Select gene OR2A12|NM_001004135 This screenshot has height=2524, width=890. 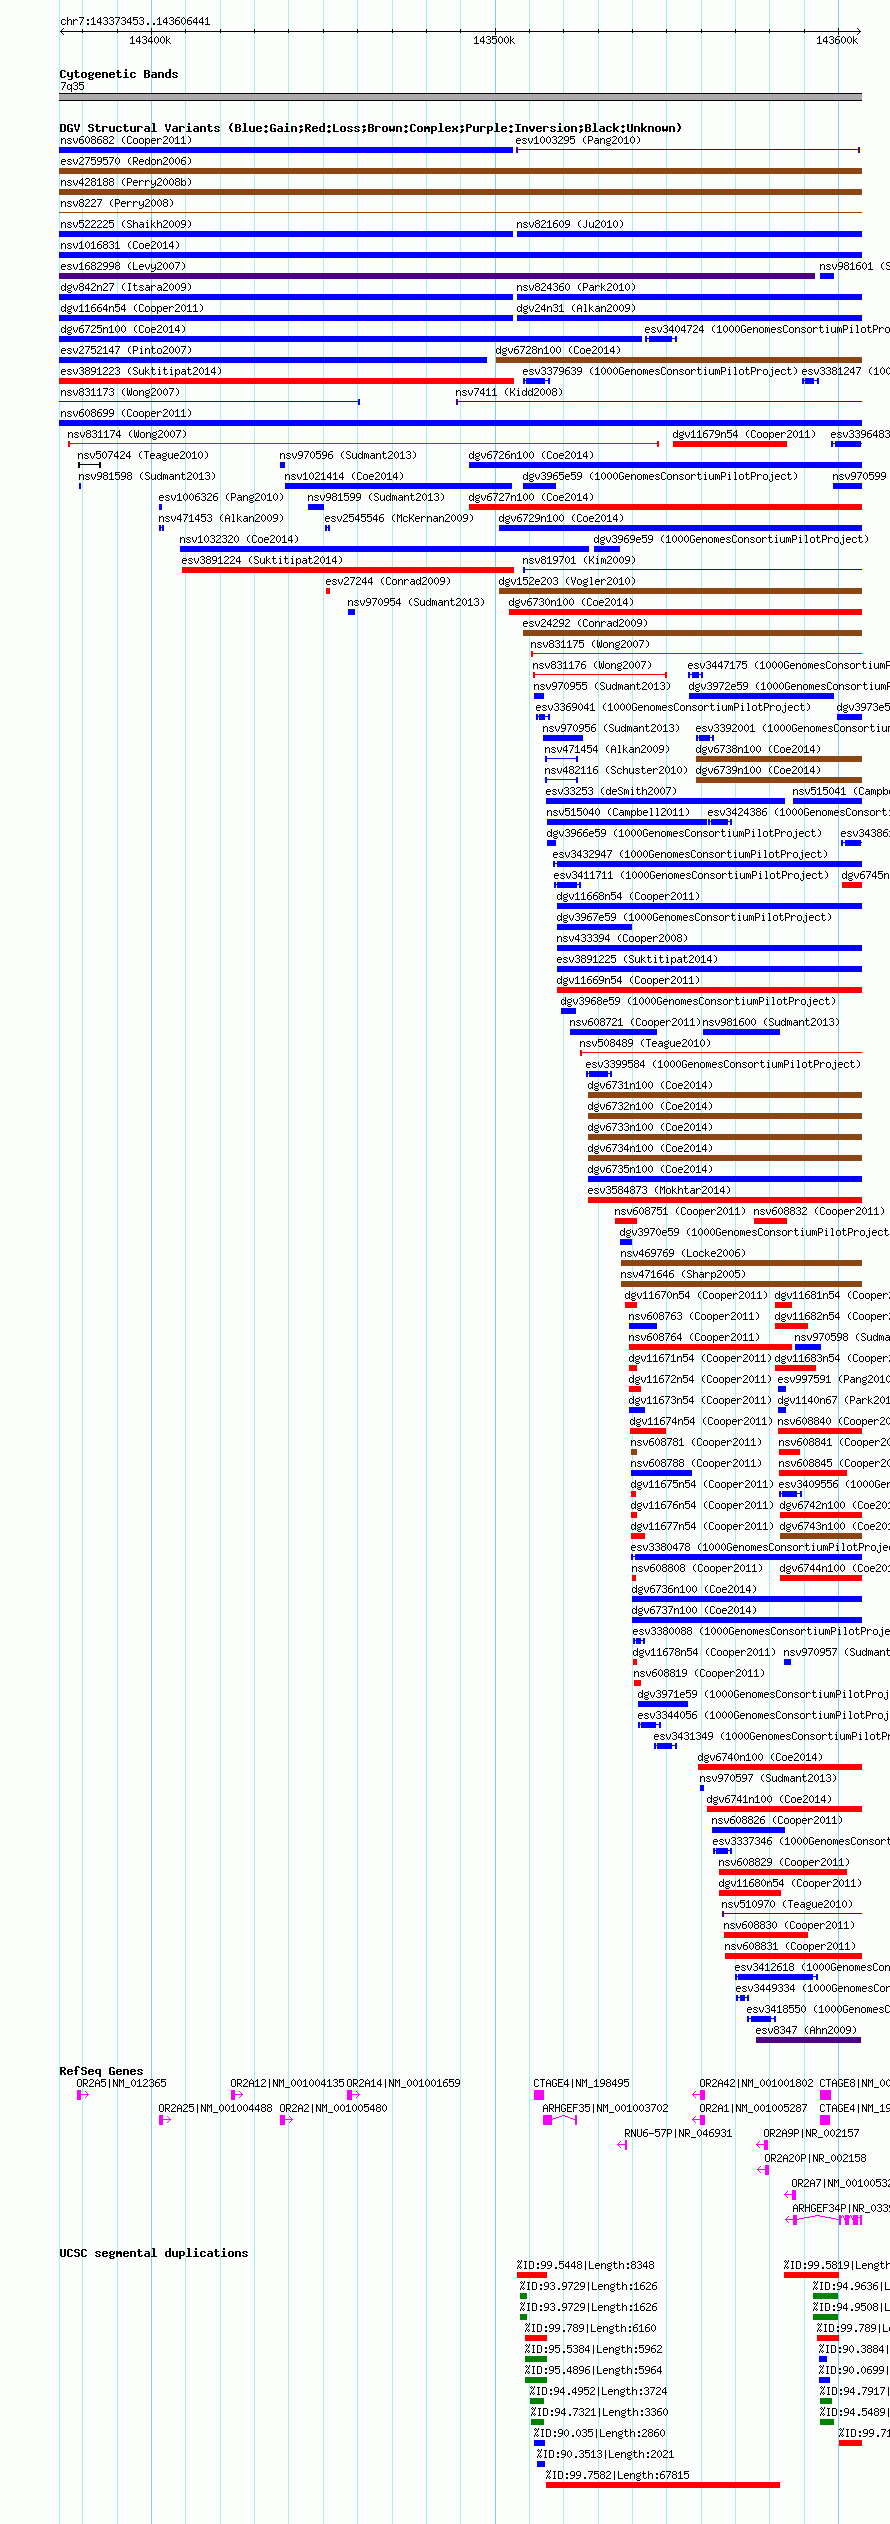click(x=287, y=2083)
